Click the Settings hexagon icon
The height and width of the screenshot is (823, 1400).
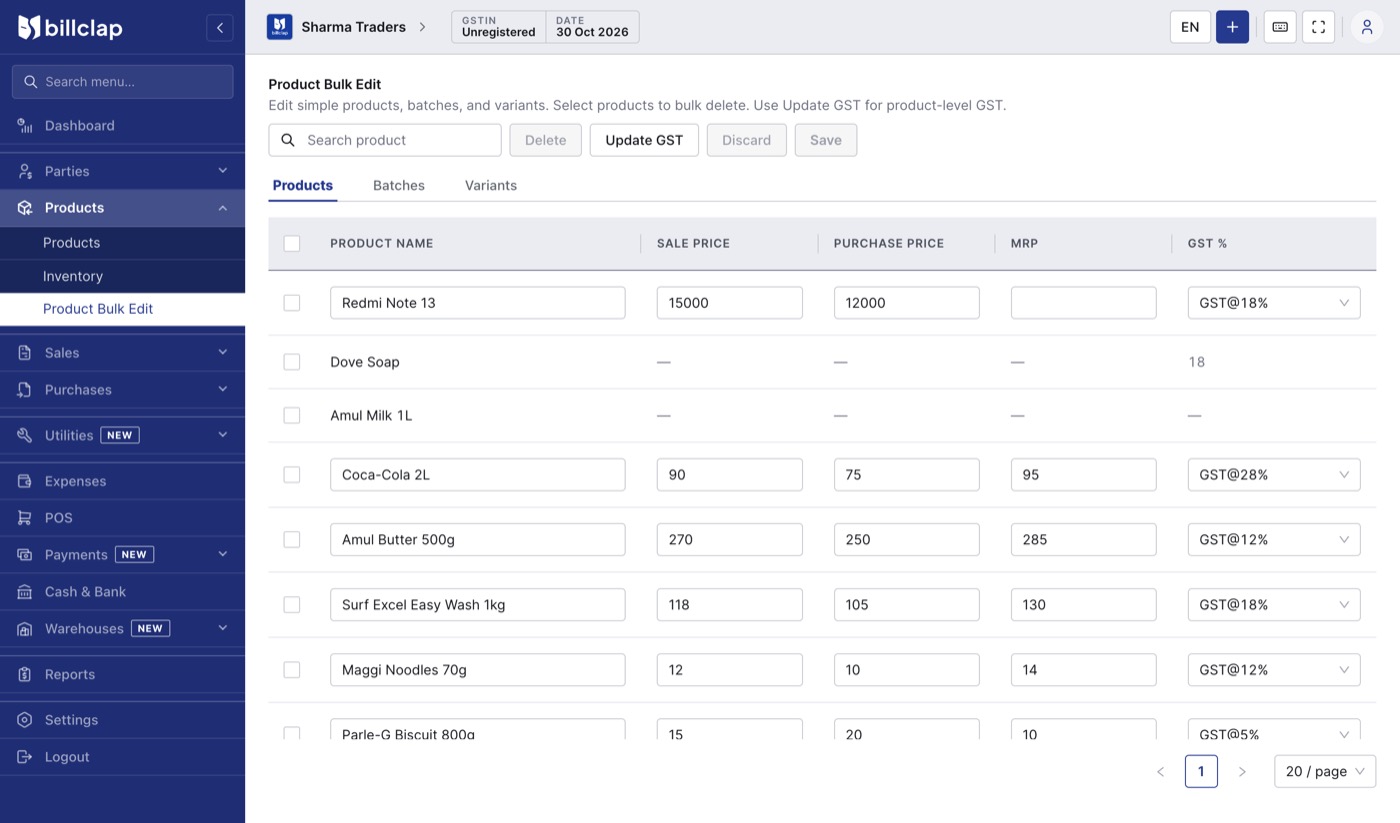pos(25,720)
